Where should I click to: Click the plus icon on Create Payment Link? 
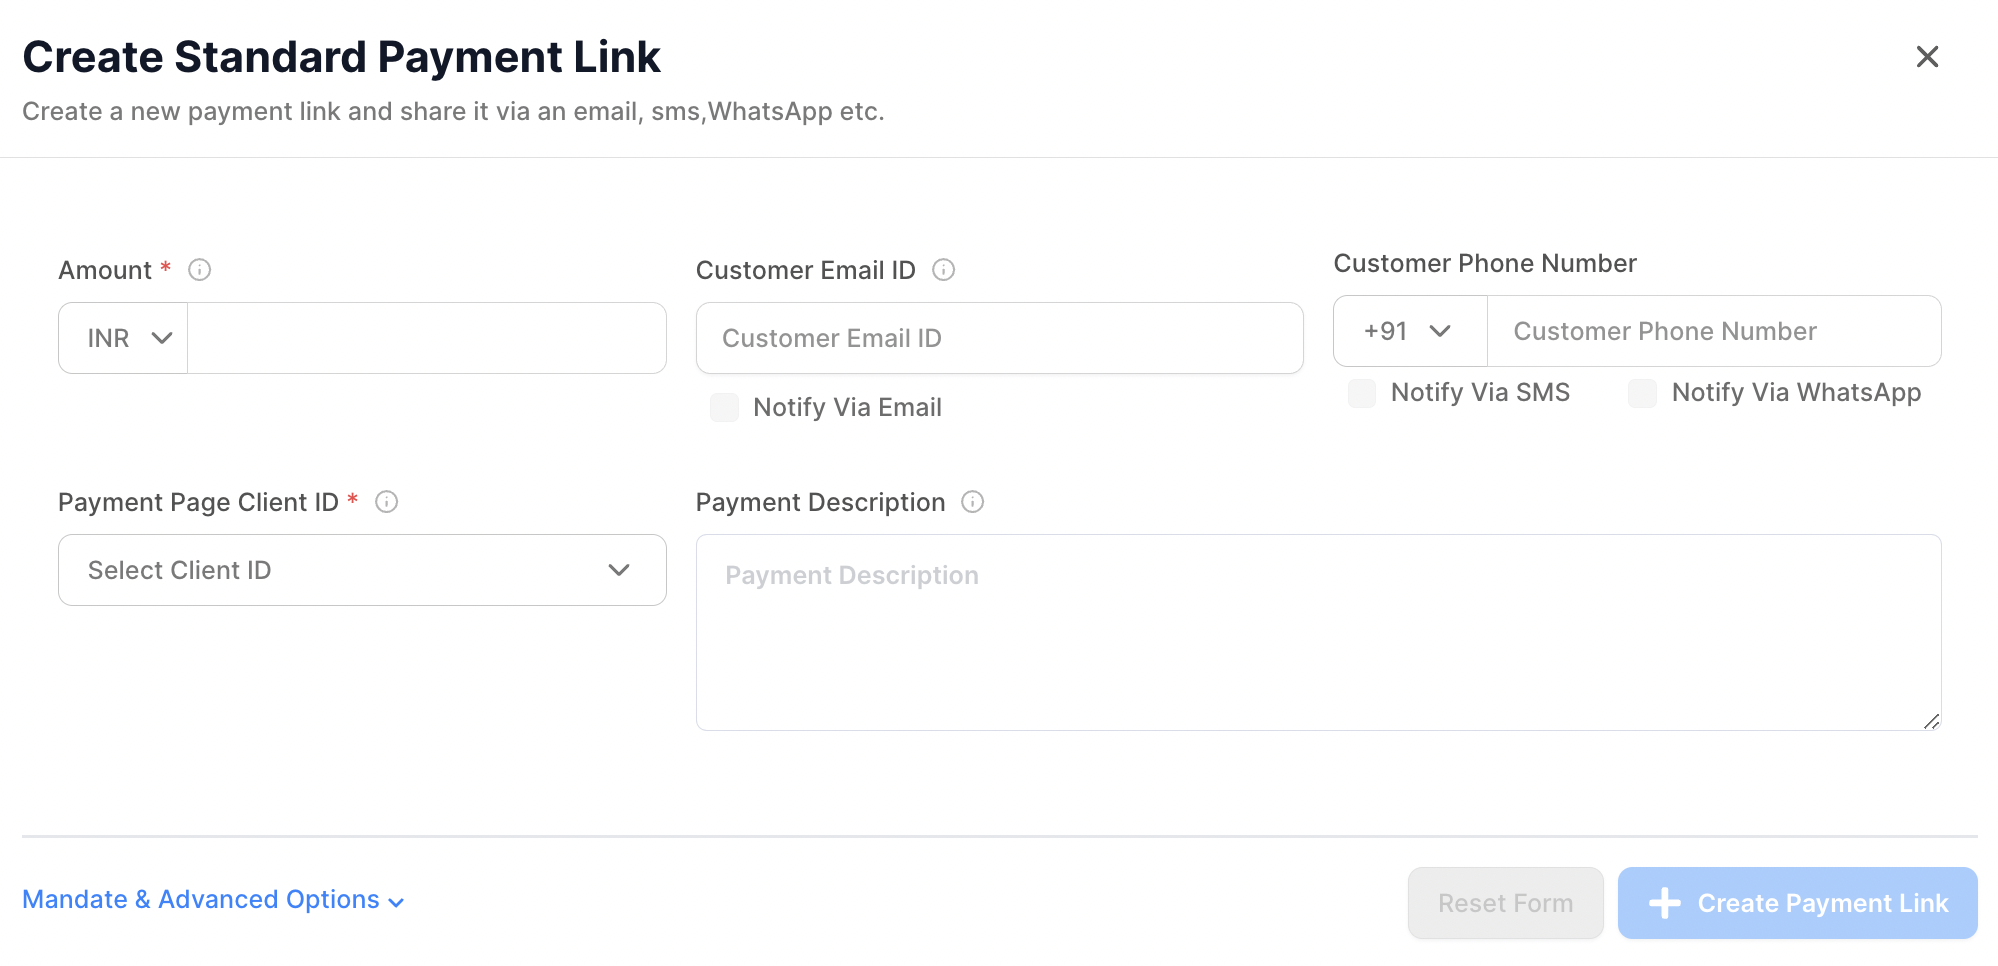[1665, 903]
